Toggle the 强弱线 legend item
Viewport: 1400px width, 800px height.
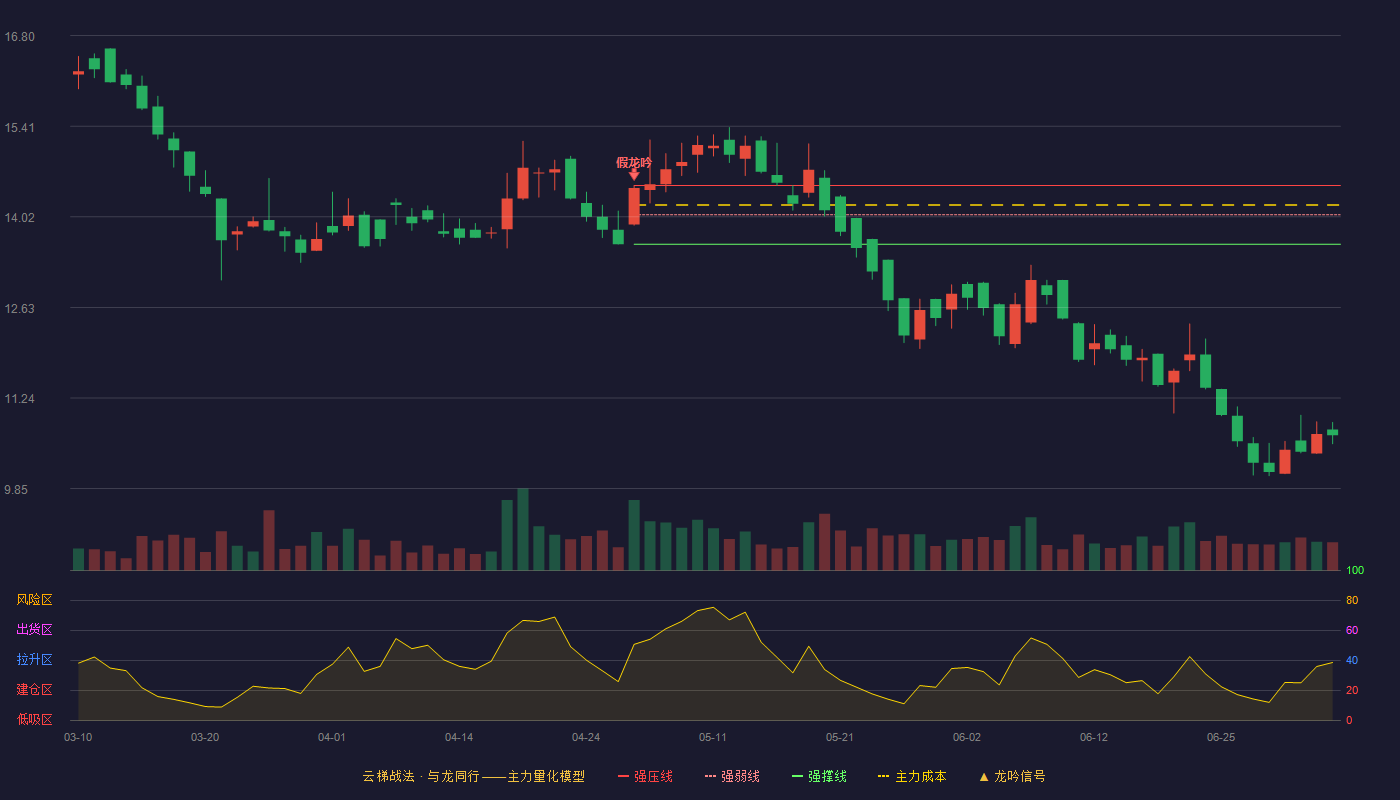point(732,776)
